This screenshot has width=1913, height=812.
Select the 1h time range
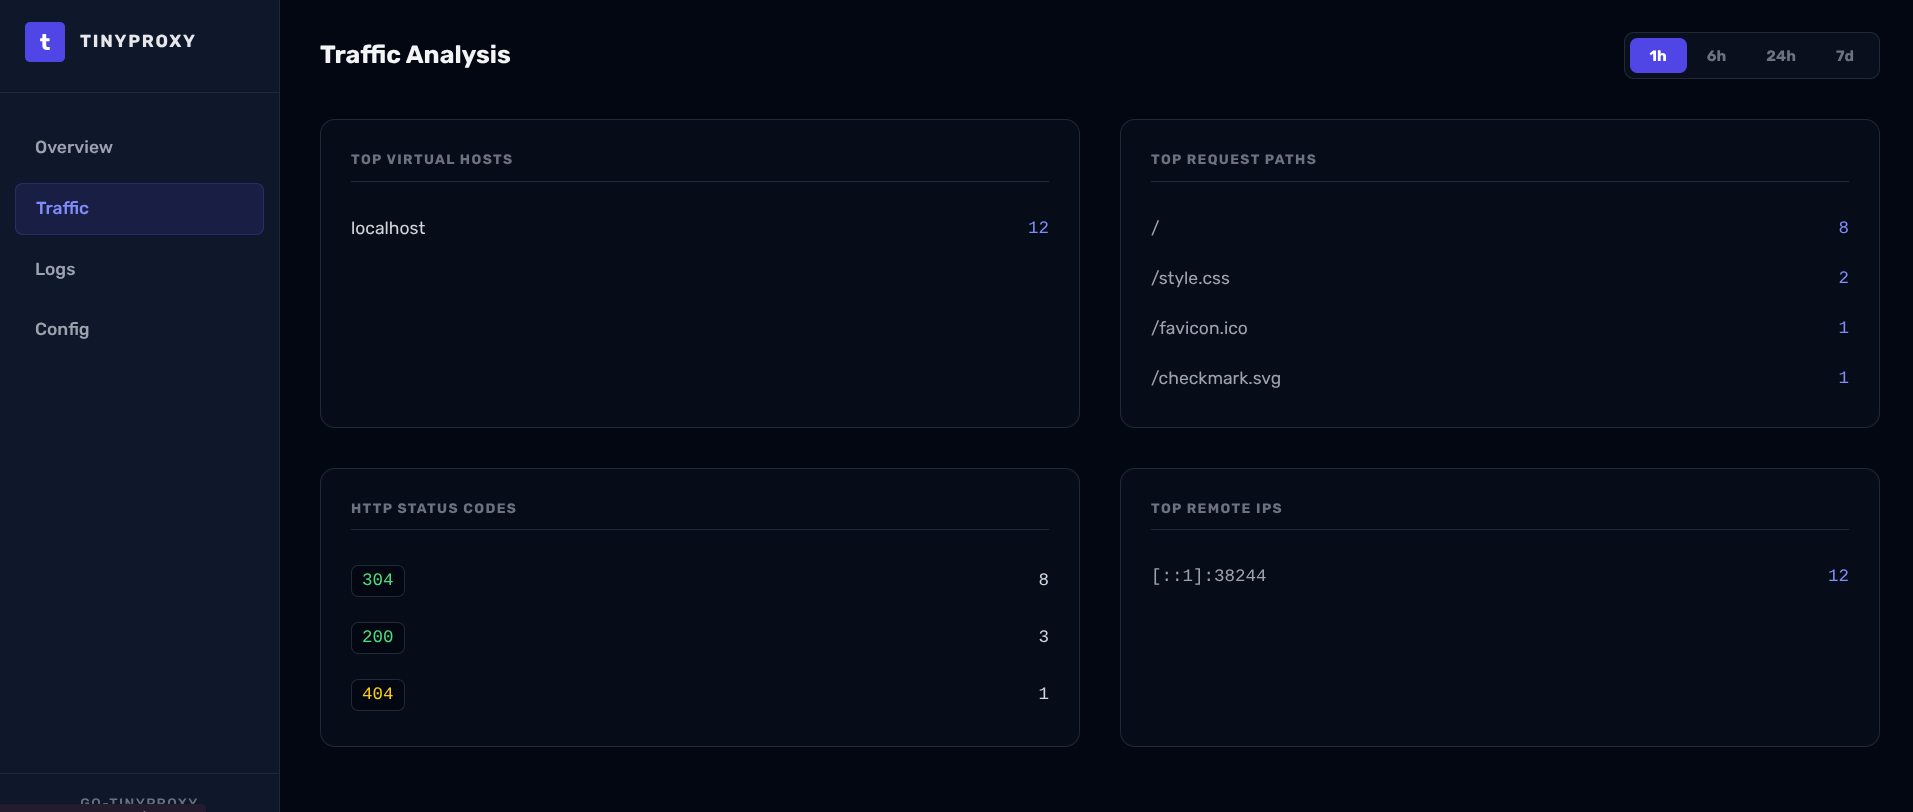1657,56
